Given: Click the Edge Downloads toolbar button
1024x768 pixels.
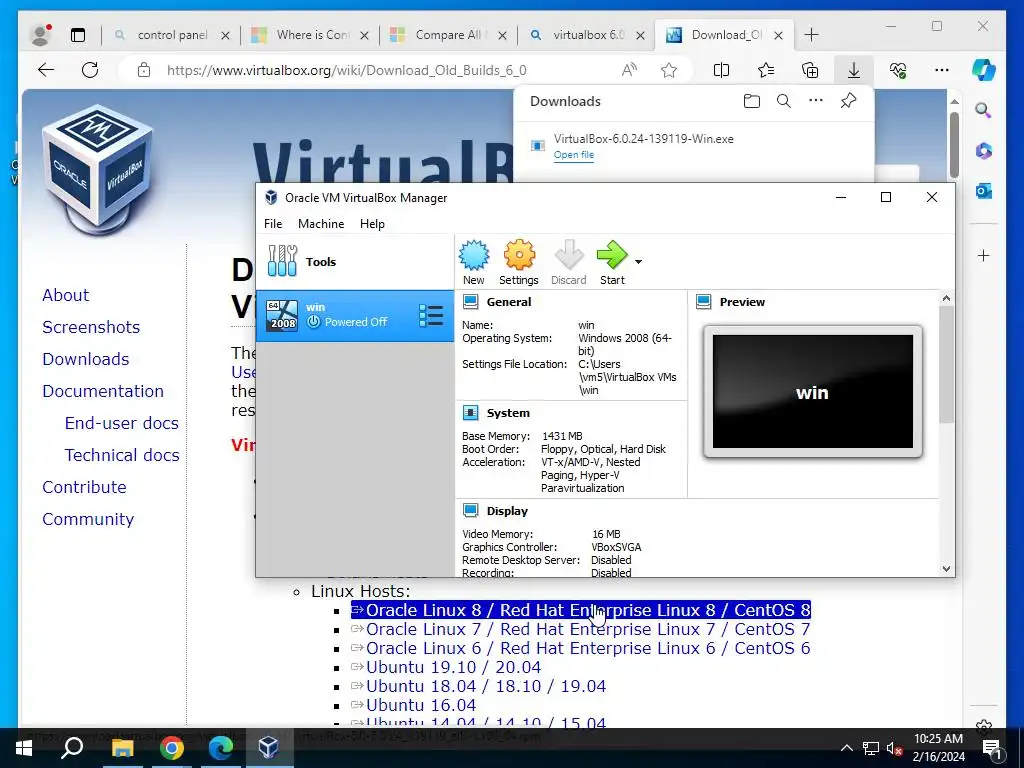Looking at the screenshot, I should tap(854, 70).
